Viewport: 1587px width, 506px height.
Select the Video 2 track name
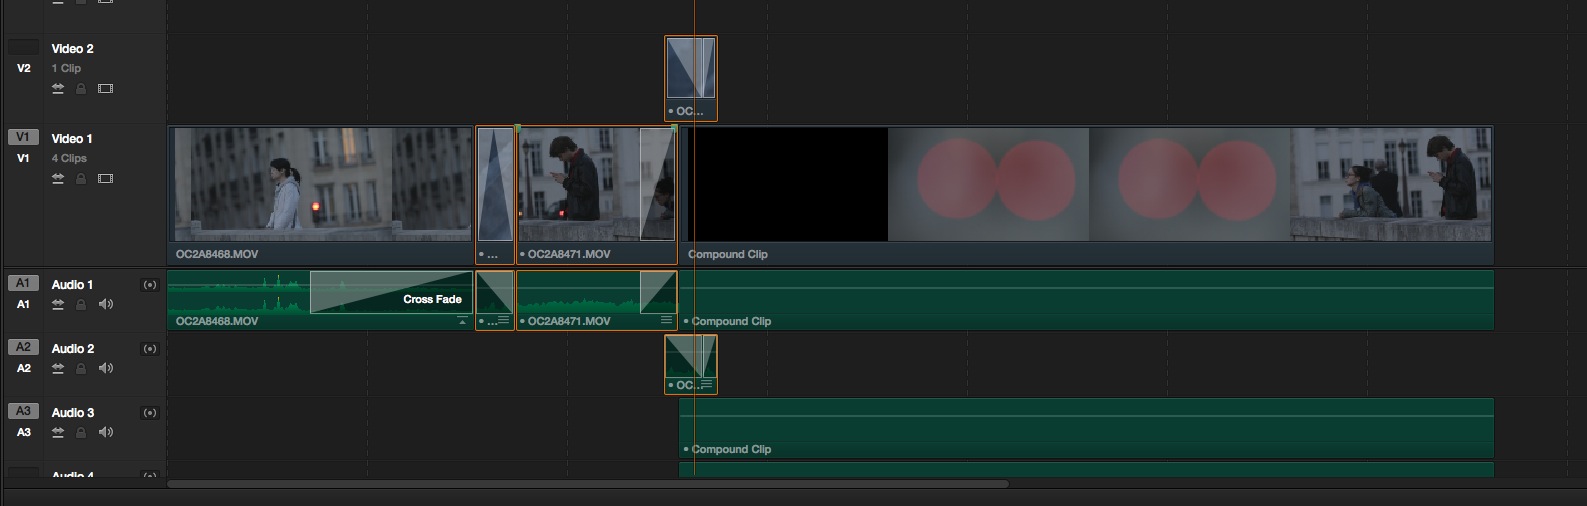72,48
